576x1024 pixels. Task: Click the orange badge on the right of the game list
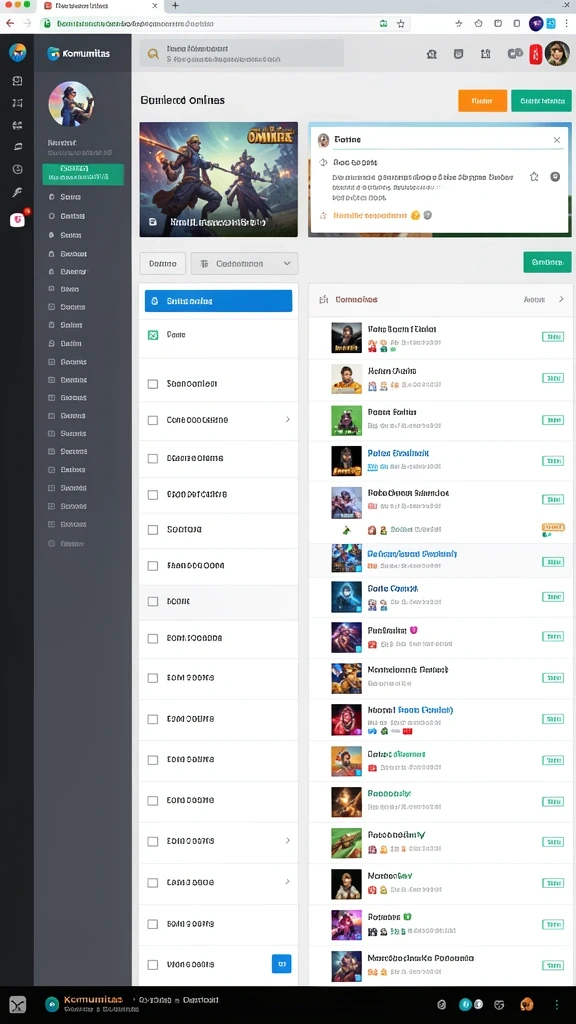[553, 527]
